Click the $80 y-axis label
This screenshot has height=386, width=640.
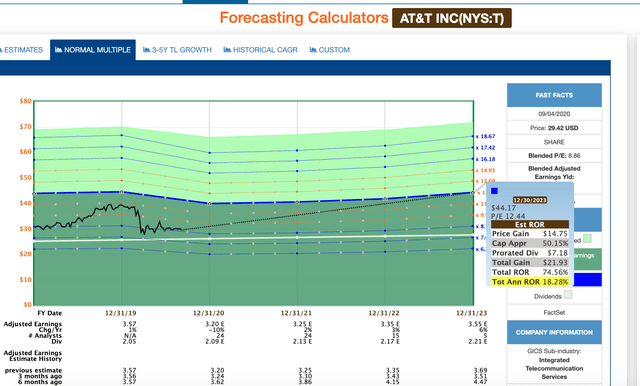coord(25,101)
